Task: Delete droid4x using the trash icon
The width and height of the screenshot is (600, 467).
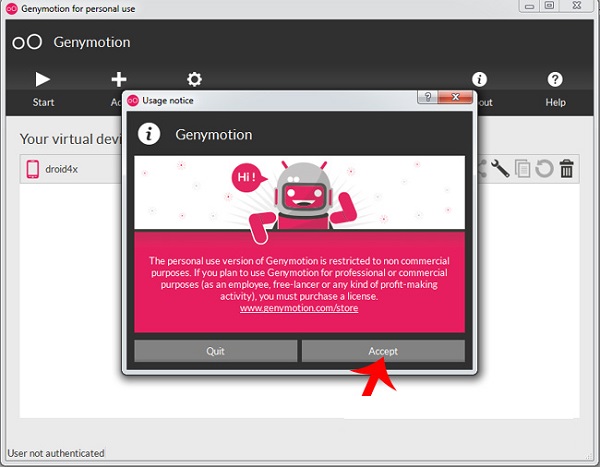Action: click(567, 169)
